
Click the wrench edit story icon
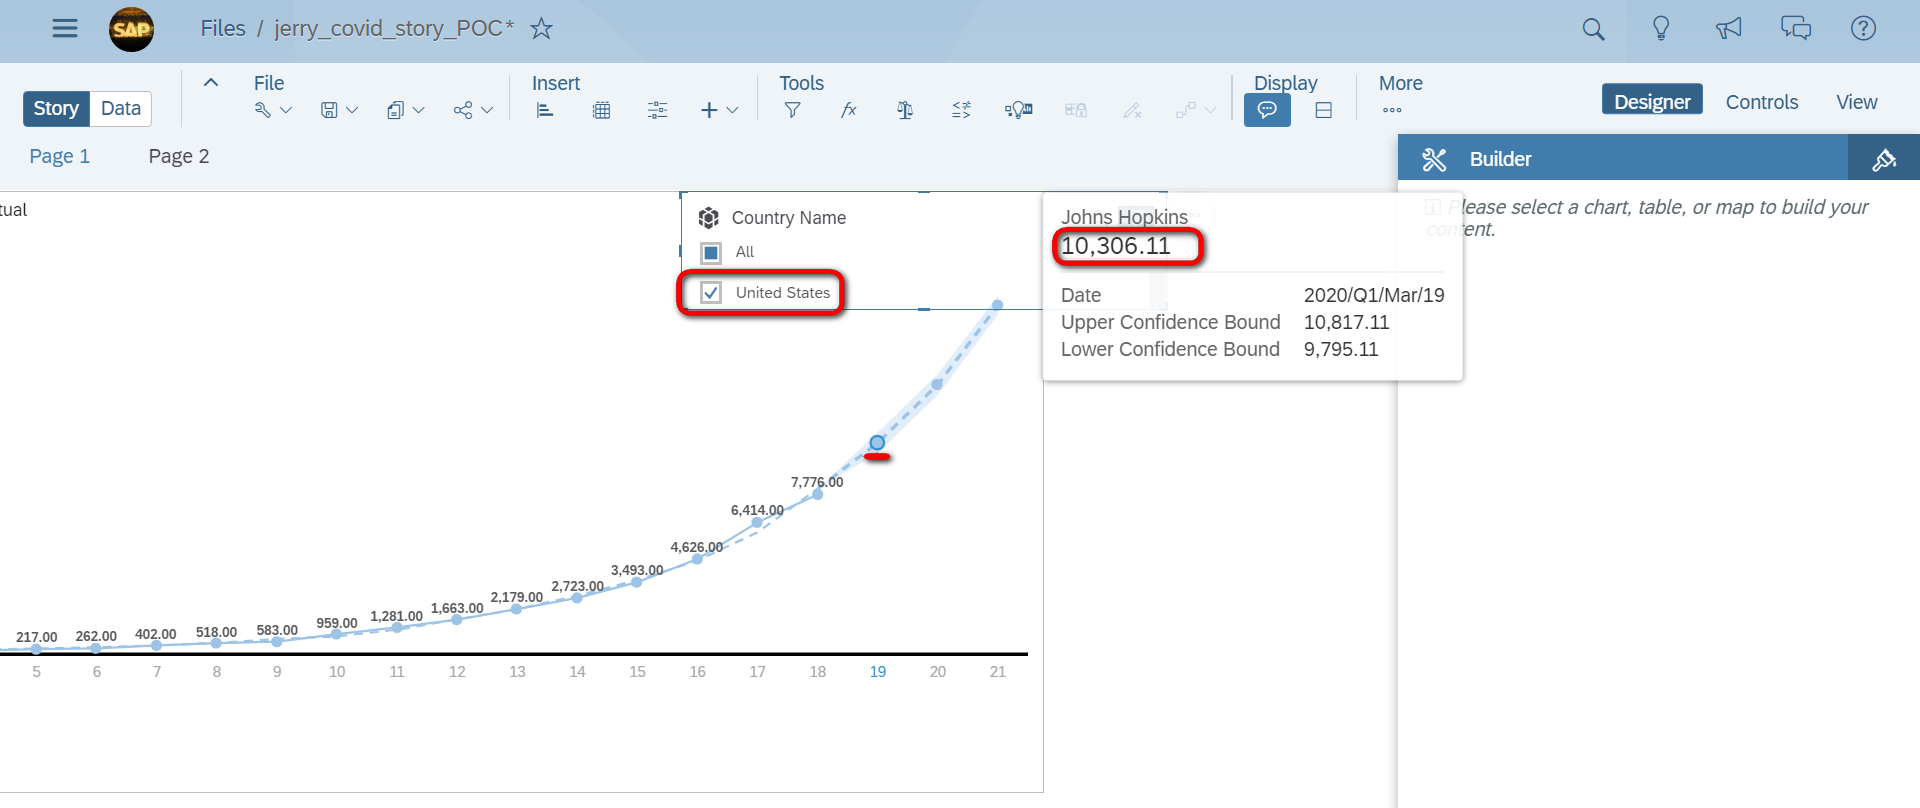(263, 110)
